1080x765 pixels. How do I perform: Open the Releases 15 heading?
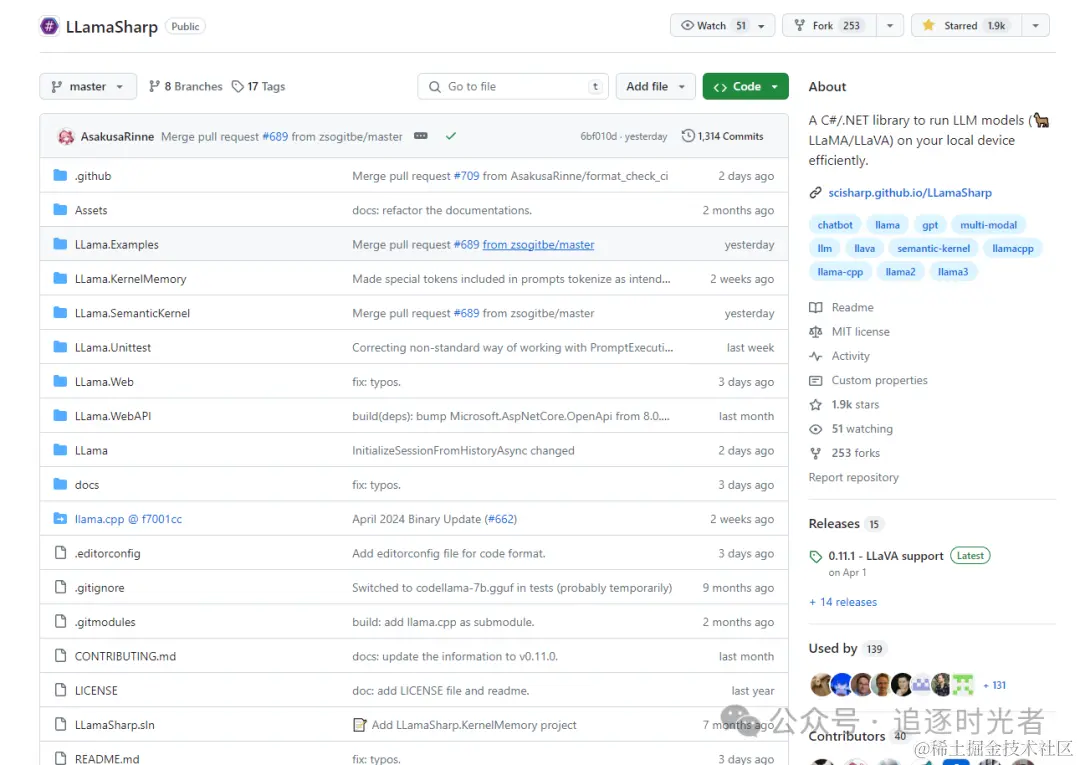coord(845,524)
